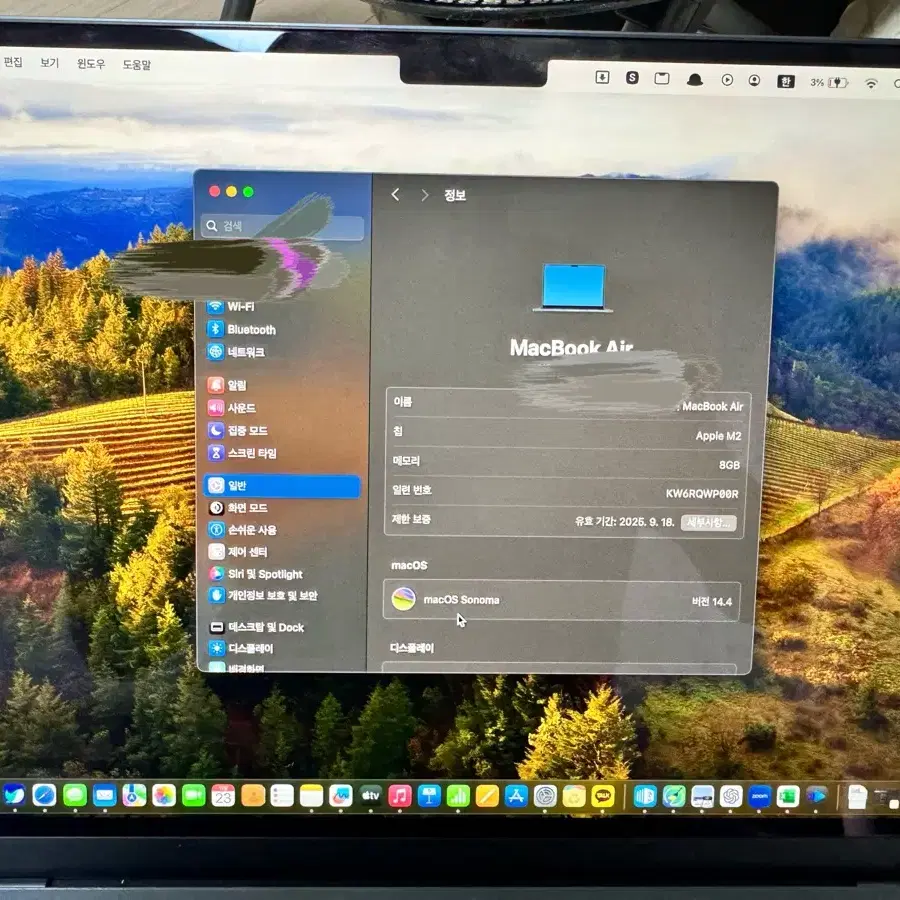Screen dimensions: 900x900
Task: Open Calendar showing 23 in the Dock
Action: point(223,796)
